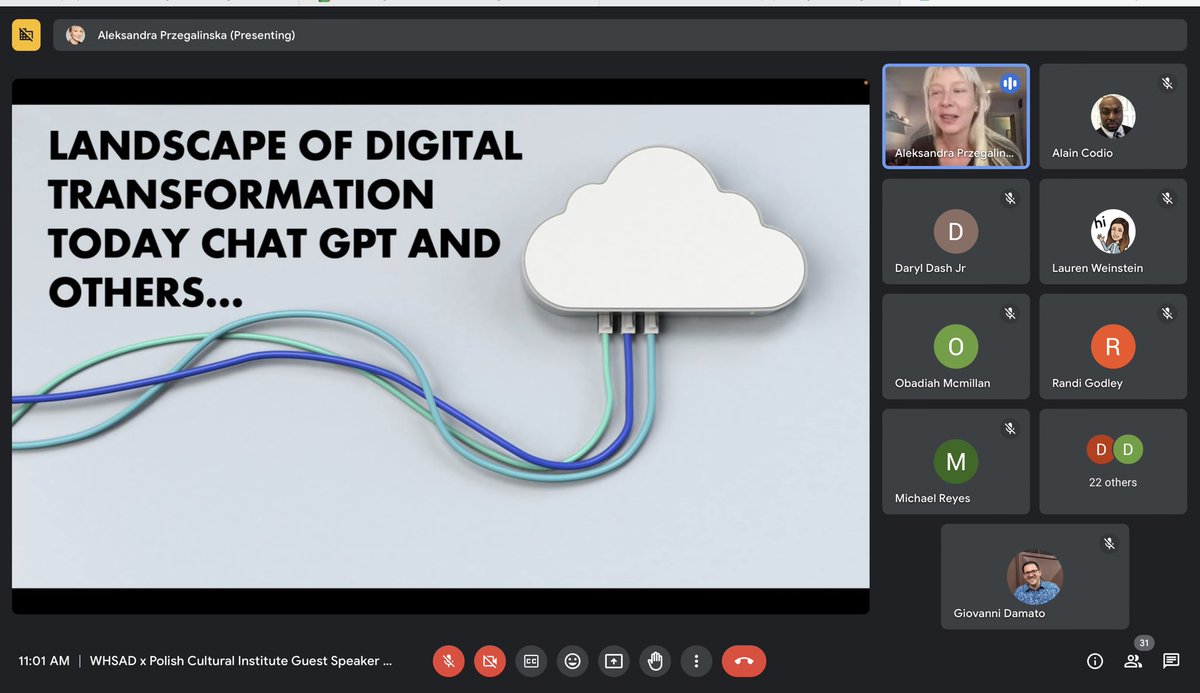Screen dimensions: 1200x693
Task: Click muted mic icon on Randi Godley tile
Action: (1167, 314)
